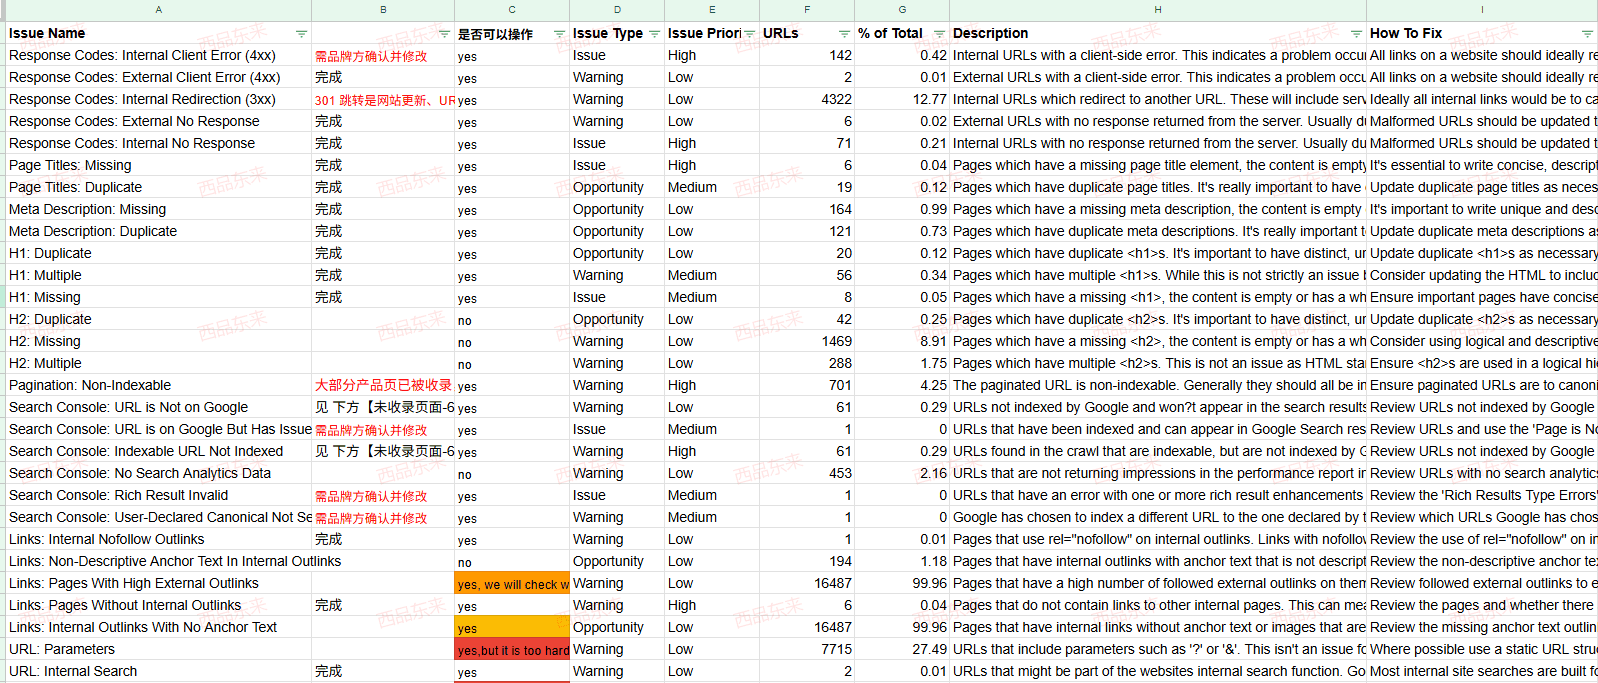
Task: Open filter for blank column B header
Action: coord(444,34)
